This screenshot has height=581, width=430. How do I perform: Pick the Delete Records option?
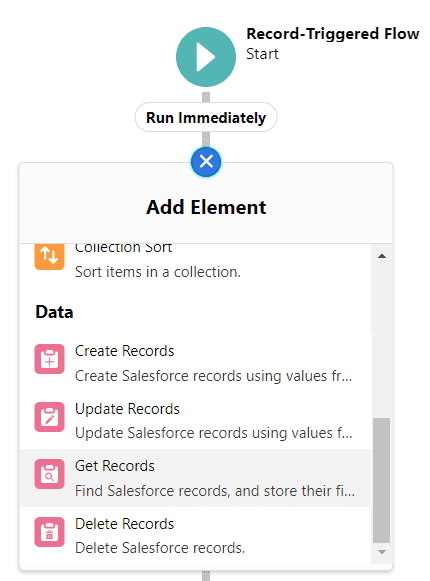tap(195, 535)
